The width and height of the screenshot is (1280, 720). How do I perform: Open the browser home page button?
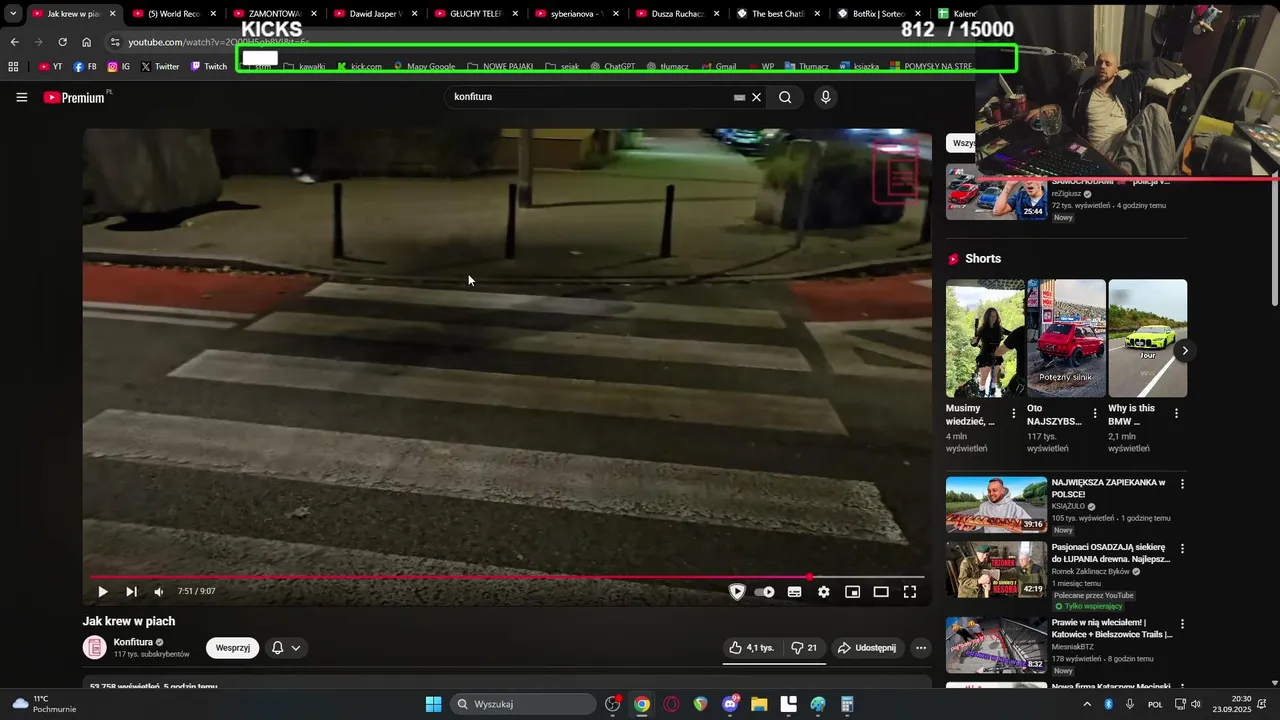(86, 42)
